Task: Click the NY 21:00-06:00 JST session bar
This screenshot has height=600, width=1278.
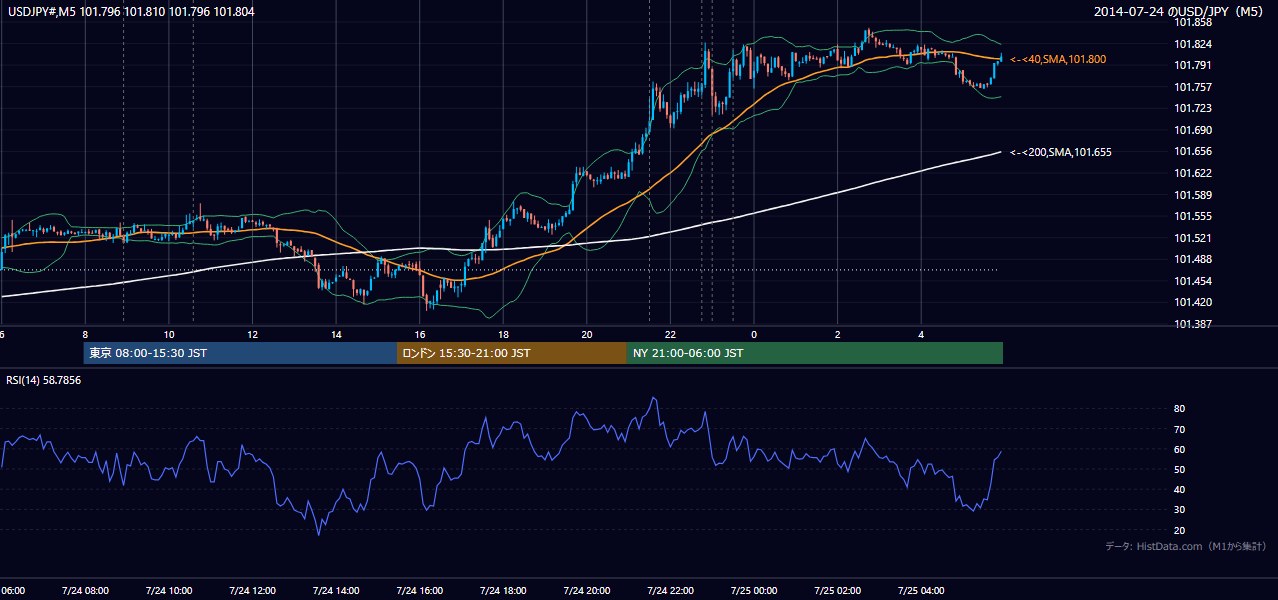Action: 815,353
